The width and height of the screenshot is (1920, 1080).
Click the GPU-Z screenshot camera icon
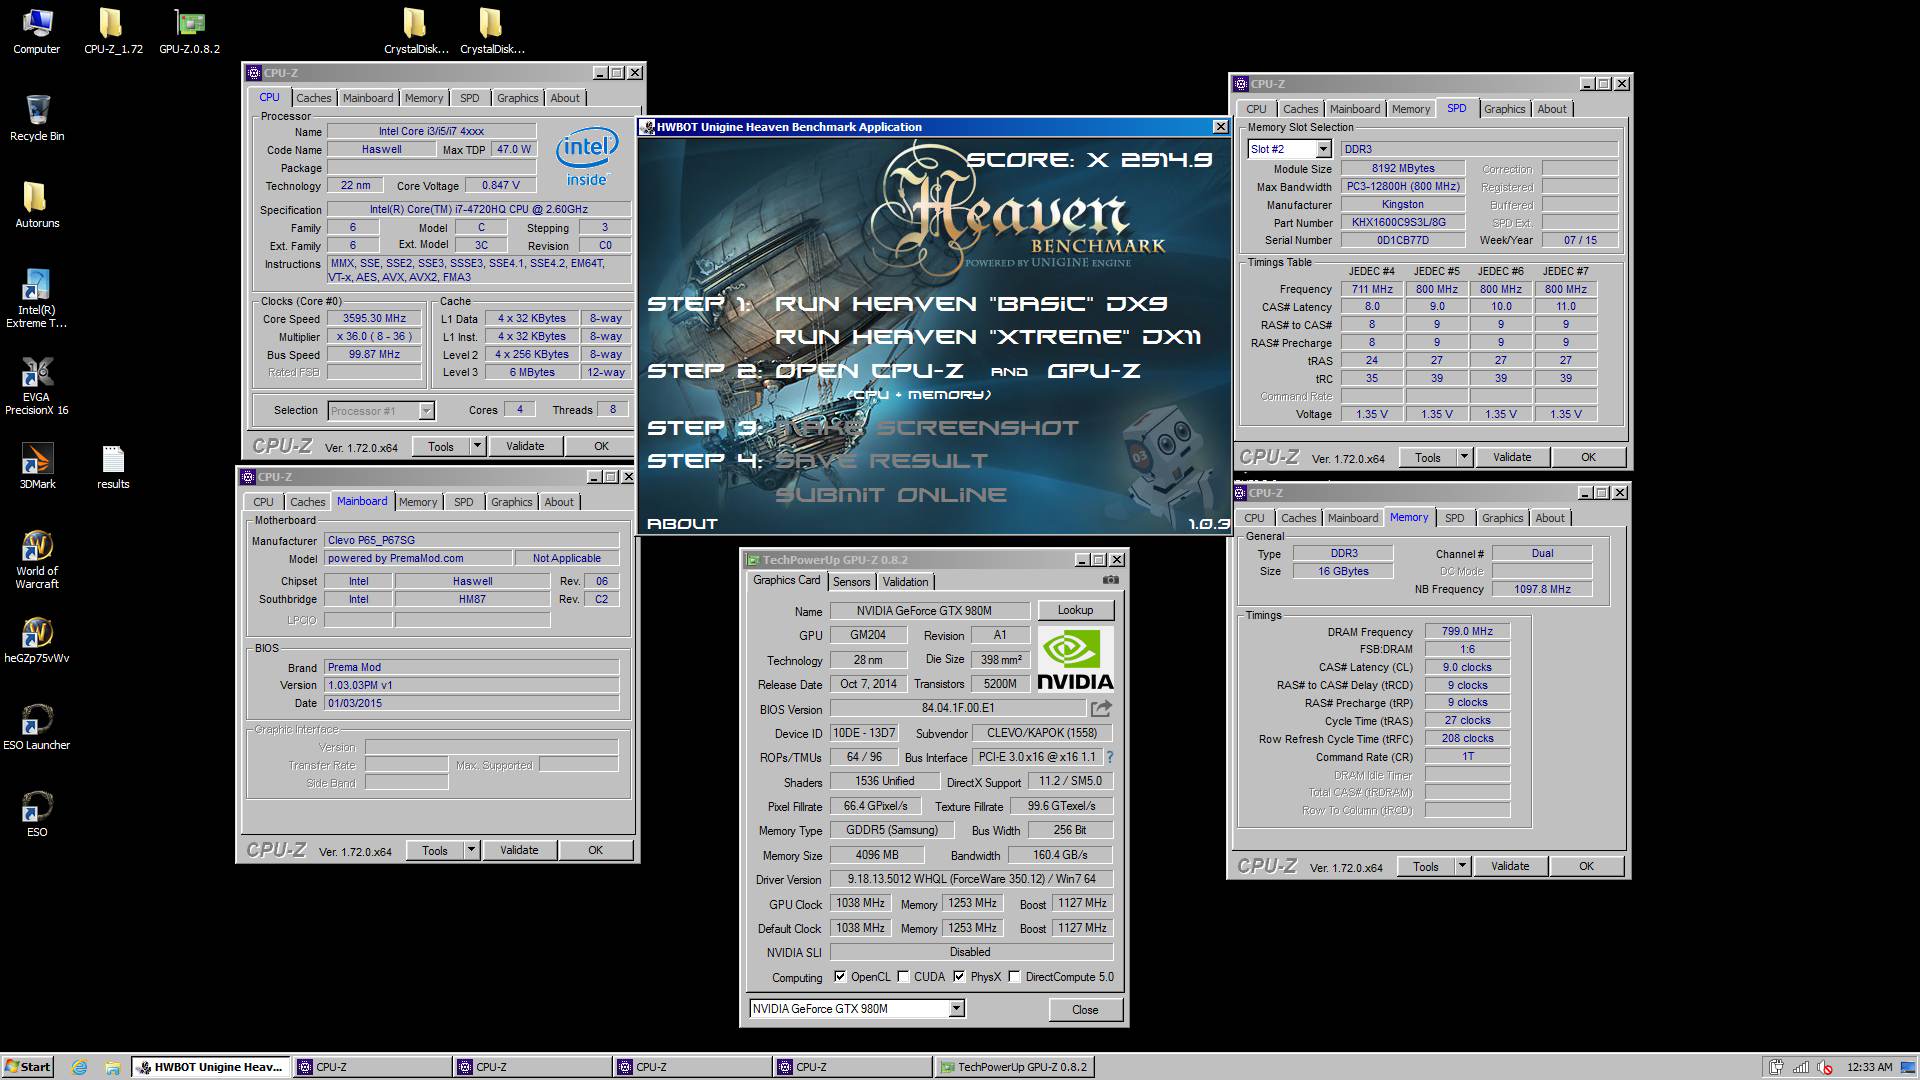pos(1110,580)
